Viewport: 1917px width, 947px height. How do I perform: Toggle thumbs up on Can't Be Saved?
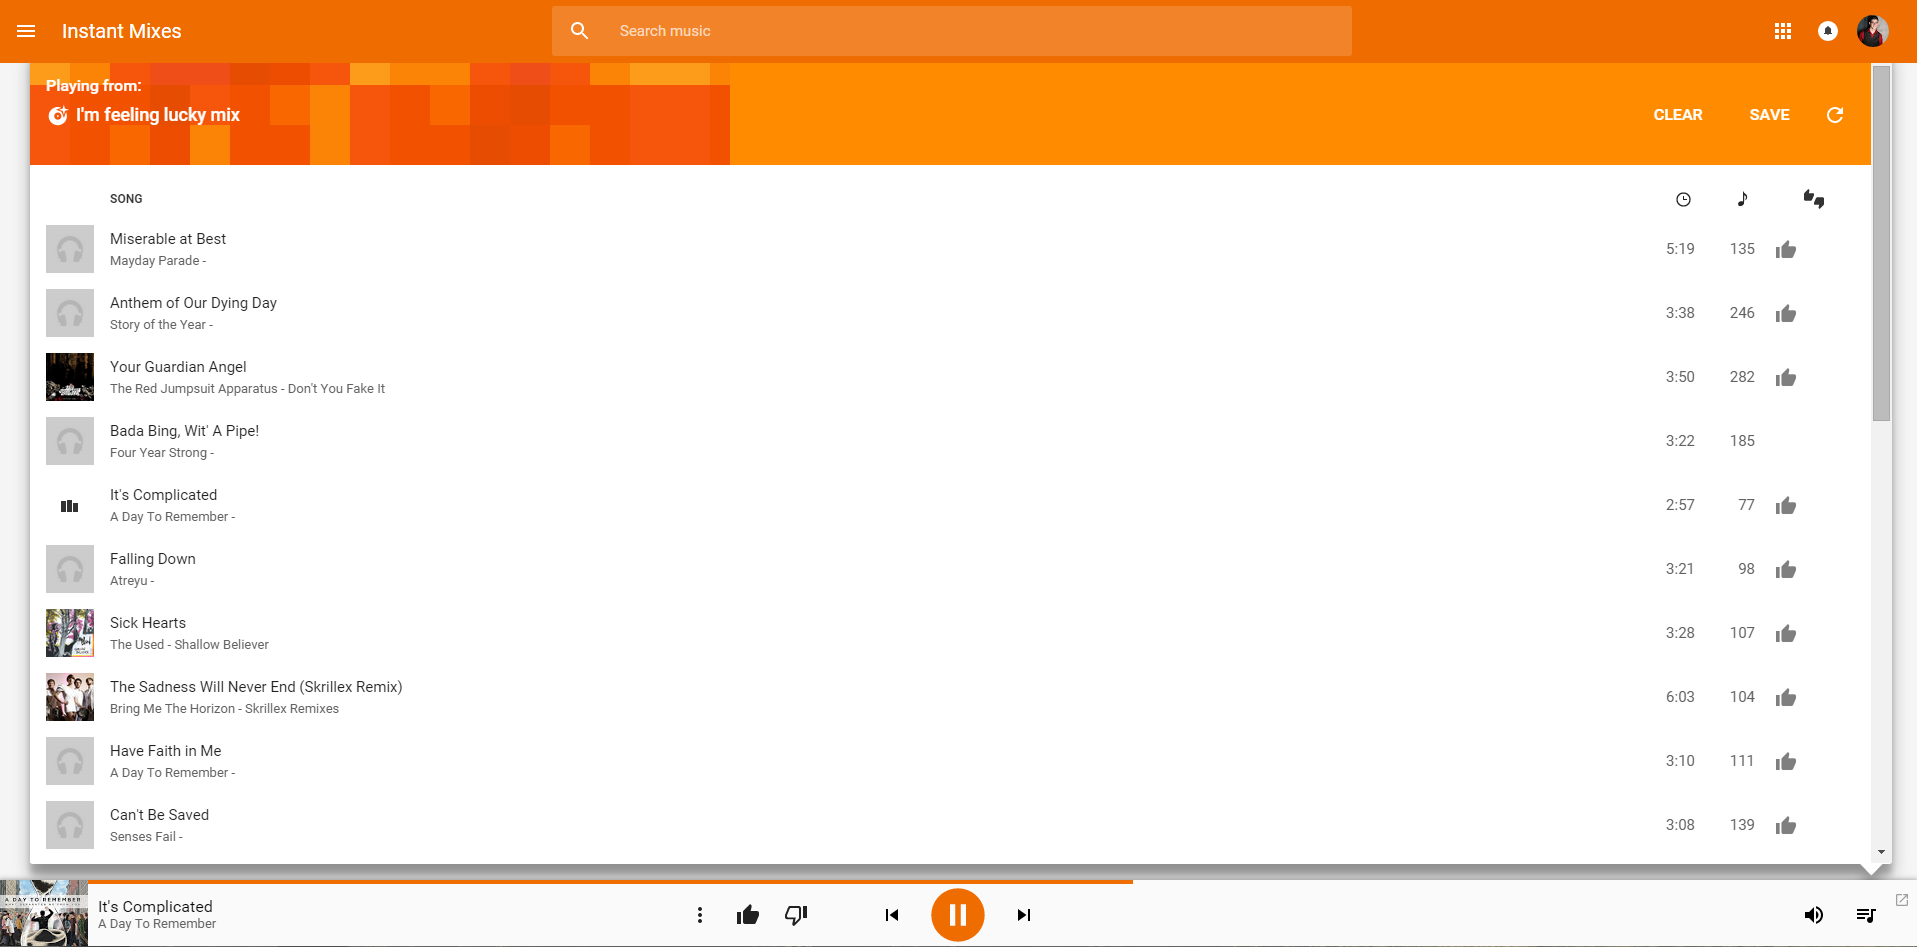(1786, 826)
